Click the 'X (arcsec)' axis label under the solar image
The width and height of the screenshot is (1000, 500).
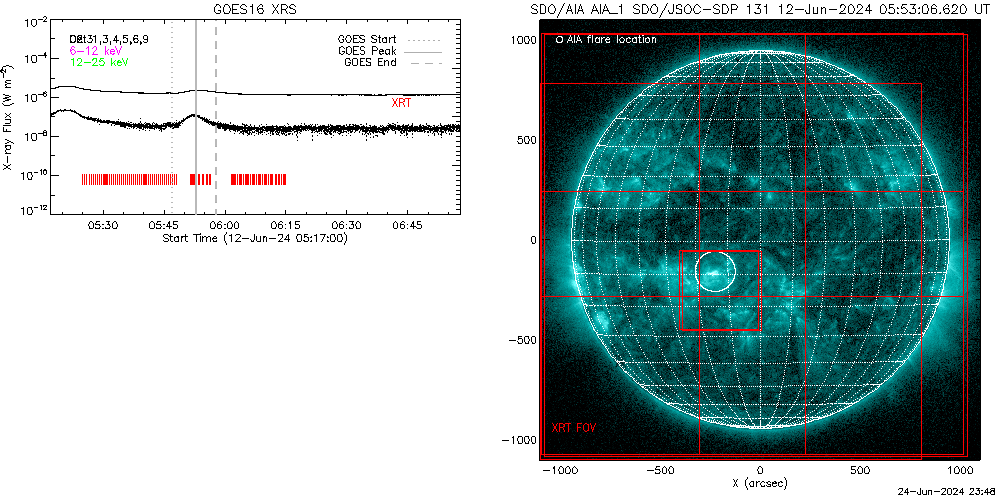(x=760, y=483)
